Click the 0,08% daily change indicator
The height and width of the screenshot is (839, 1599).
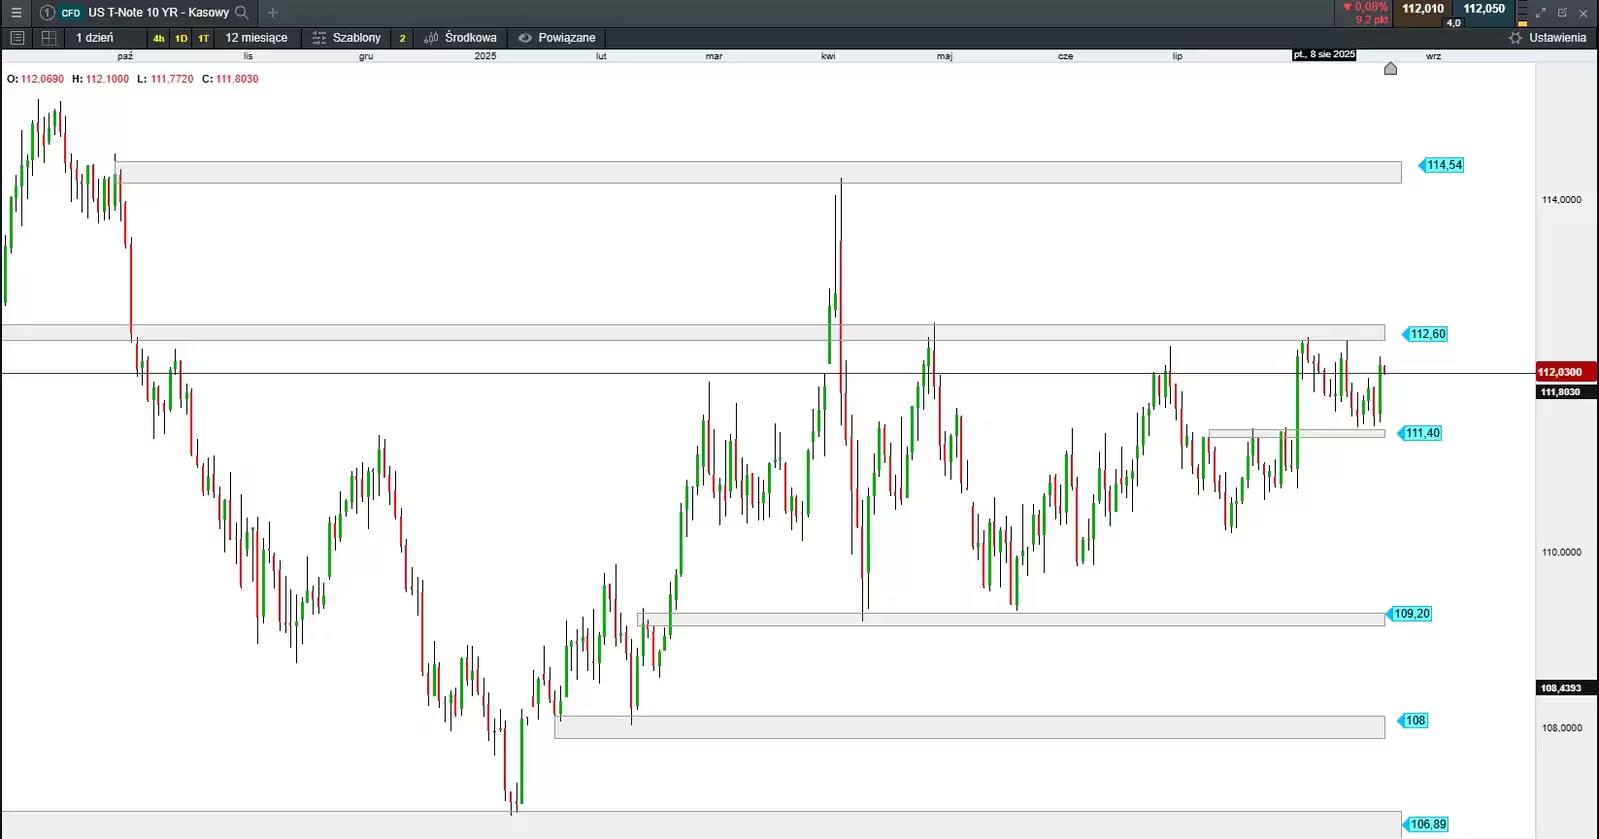(1366, 7)
